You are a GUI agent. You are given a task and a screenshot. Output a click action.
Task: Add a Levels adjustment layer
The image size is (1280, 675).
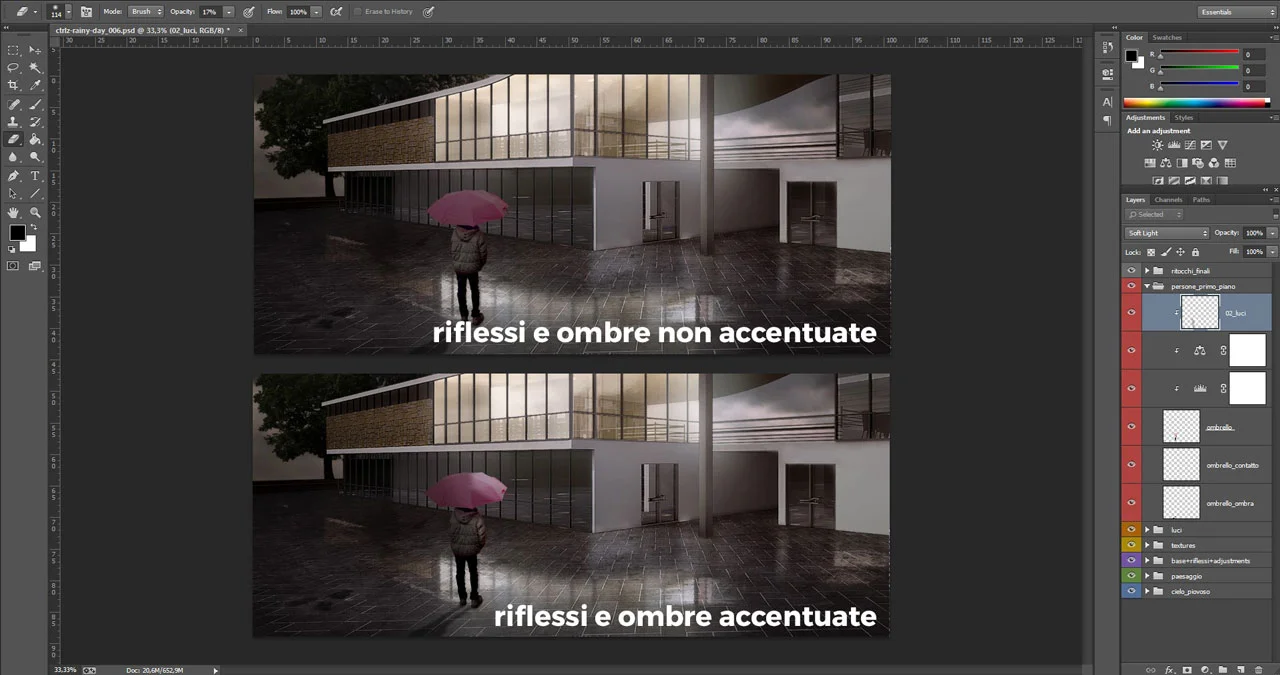pyautogui.click(x=1174, y=145)
